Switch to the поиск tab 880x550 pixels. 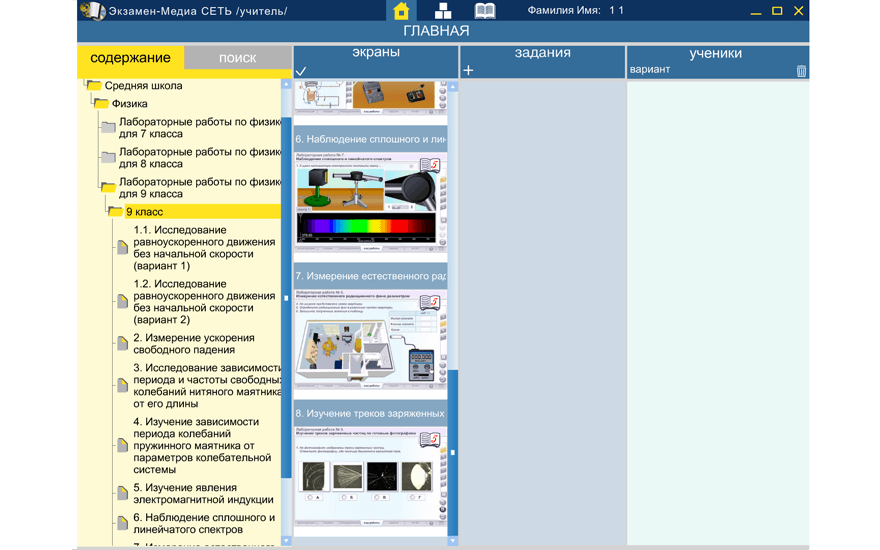click(x=237, y=58)
